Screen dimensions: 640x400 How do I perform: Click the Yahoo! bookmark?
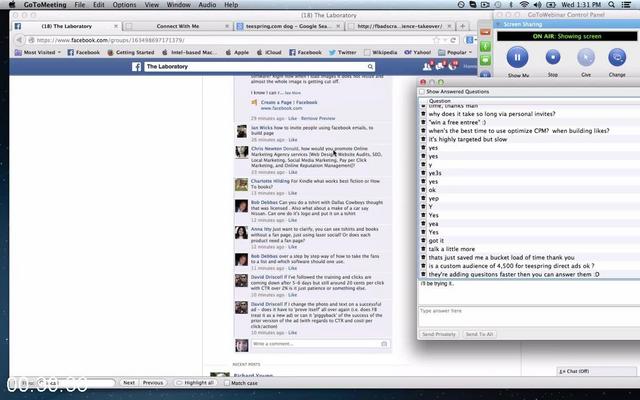pyautogui.click(x=418, y=52)
